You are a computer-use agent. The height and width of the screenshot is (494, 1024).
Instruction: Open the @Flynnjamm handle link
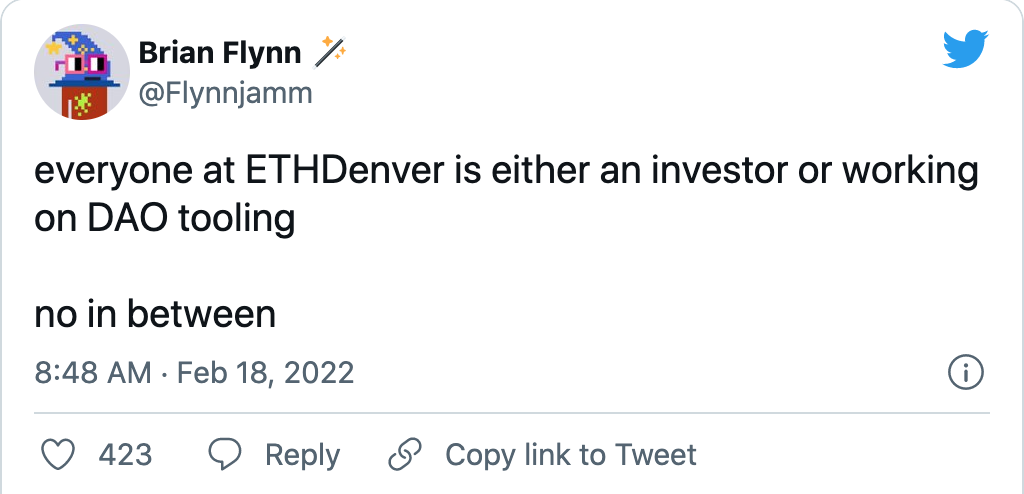click(x=225, y=93)
